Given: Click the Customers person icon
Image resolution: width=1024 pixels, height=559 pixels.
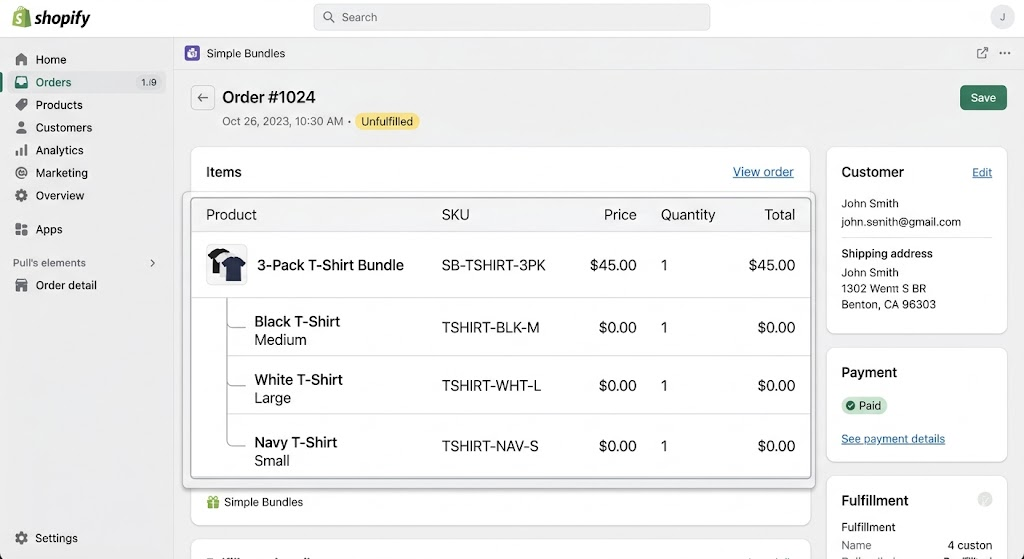Looking at the screenshot, I should pyautogui.click(x=22, y=127).
